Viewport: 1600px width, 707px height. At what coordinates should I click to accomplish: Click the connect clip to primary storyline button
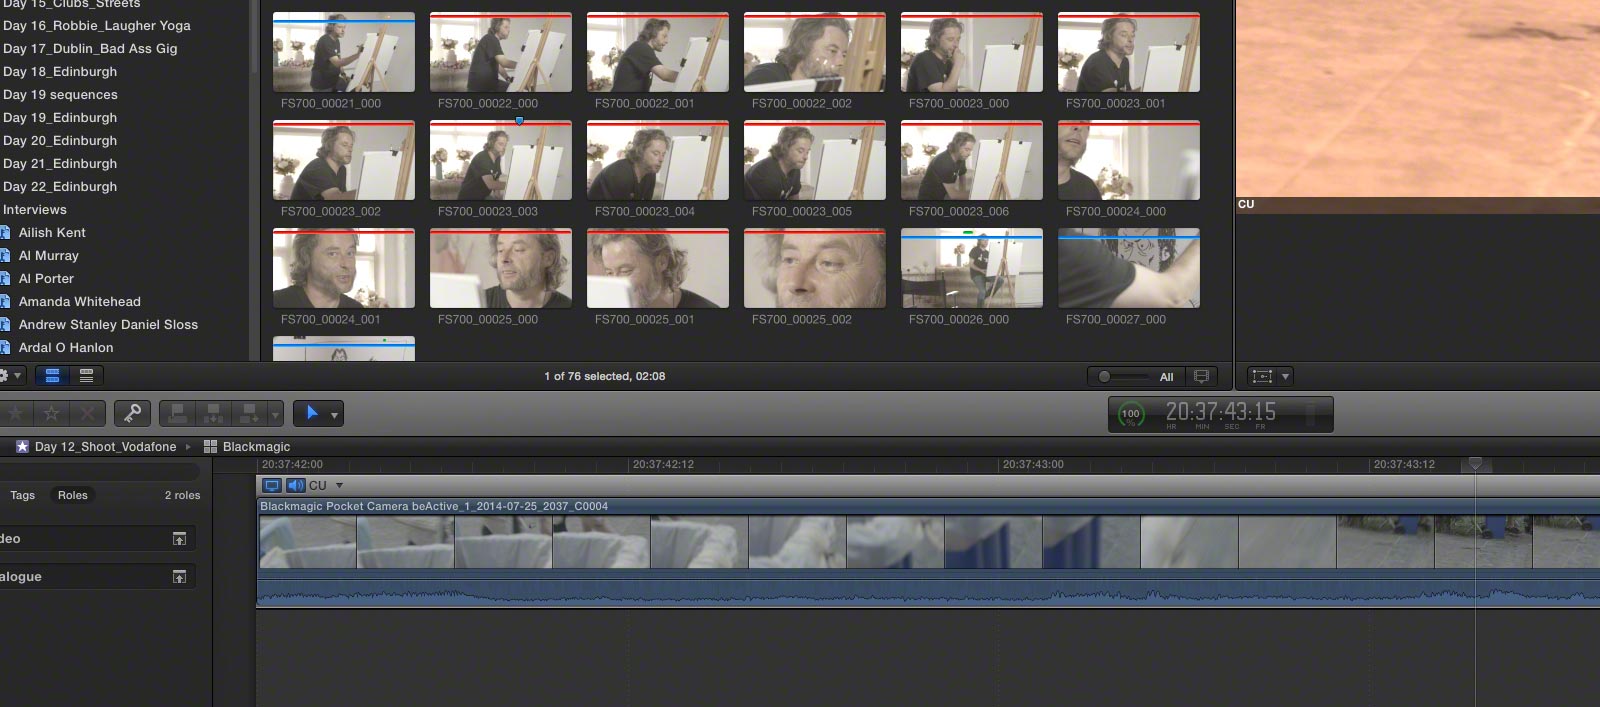point(178,413)
